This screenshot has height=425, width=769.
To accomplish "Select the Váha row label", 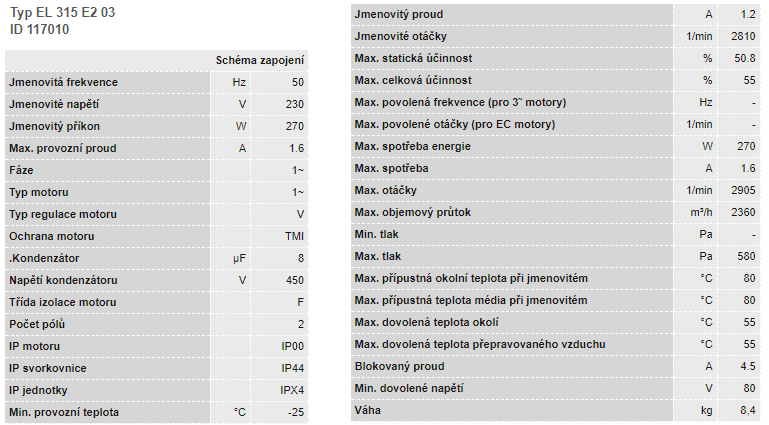I will tap(370, 410).
